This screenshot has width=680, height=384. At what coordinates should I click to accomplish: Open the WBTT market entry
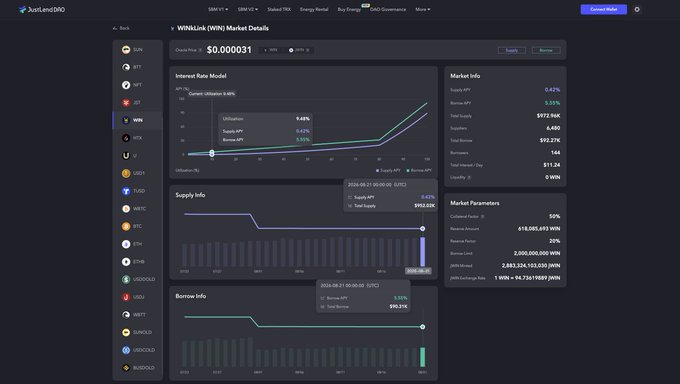click(137, 315)
